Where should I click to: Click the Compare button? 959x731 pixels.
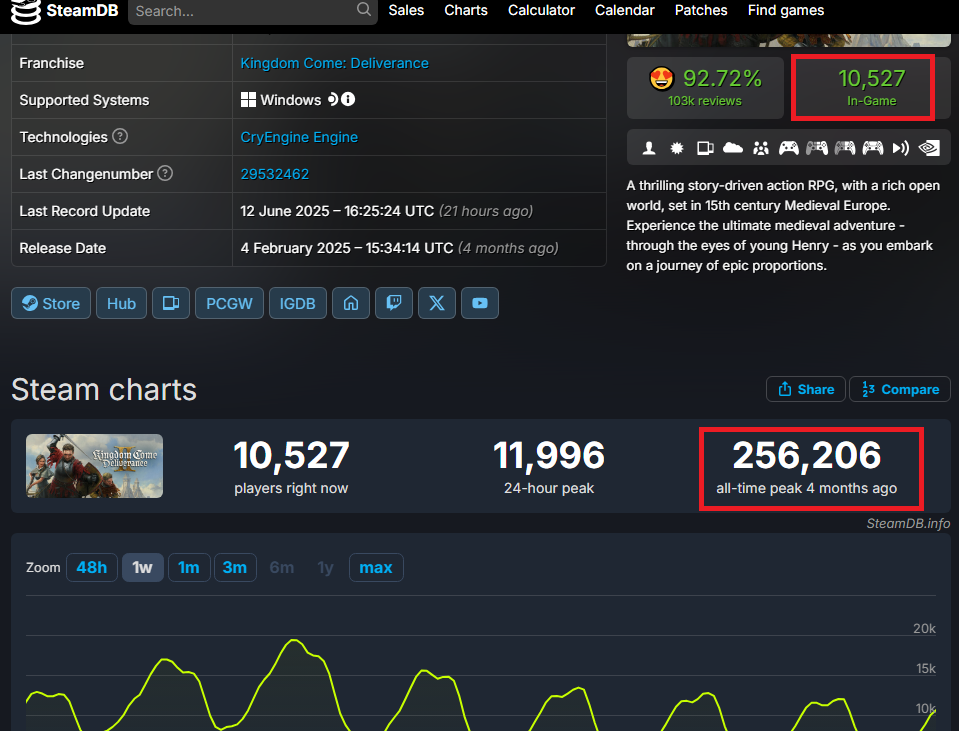click(x=900, y=389)
